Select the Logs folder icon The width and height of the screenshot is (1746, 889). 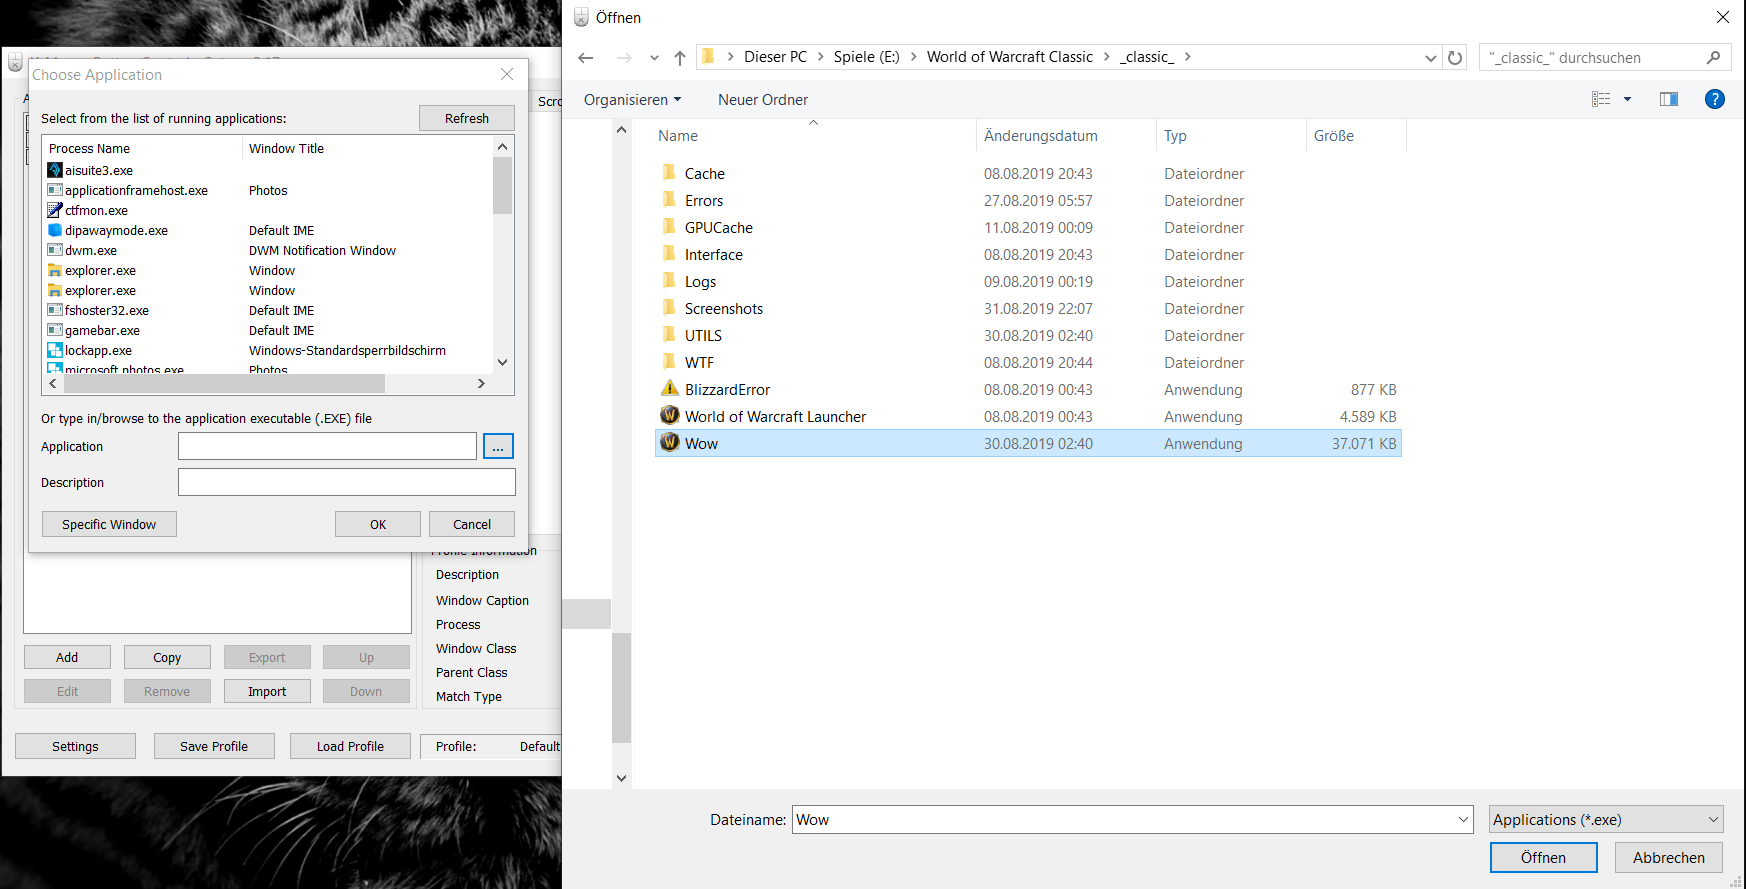(x=670, y=281)
